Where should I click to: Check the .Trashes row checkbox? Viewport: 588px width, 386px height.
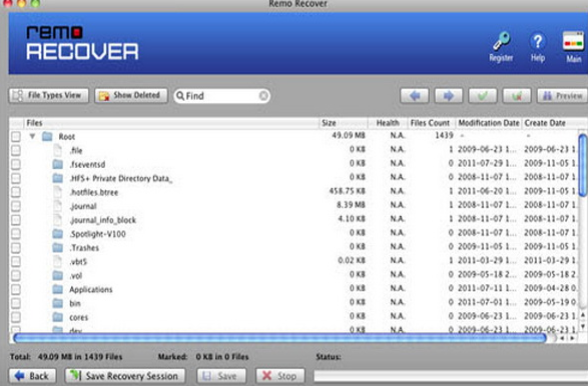[16, 248]
